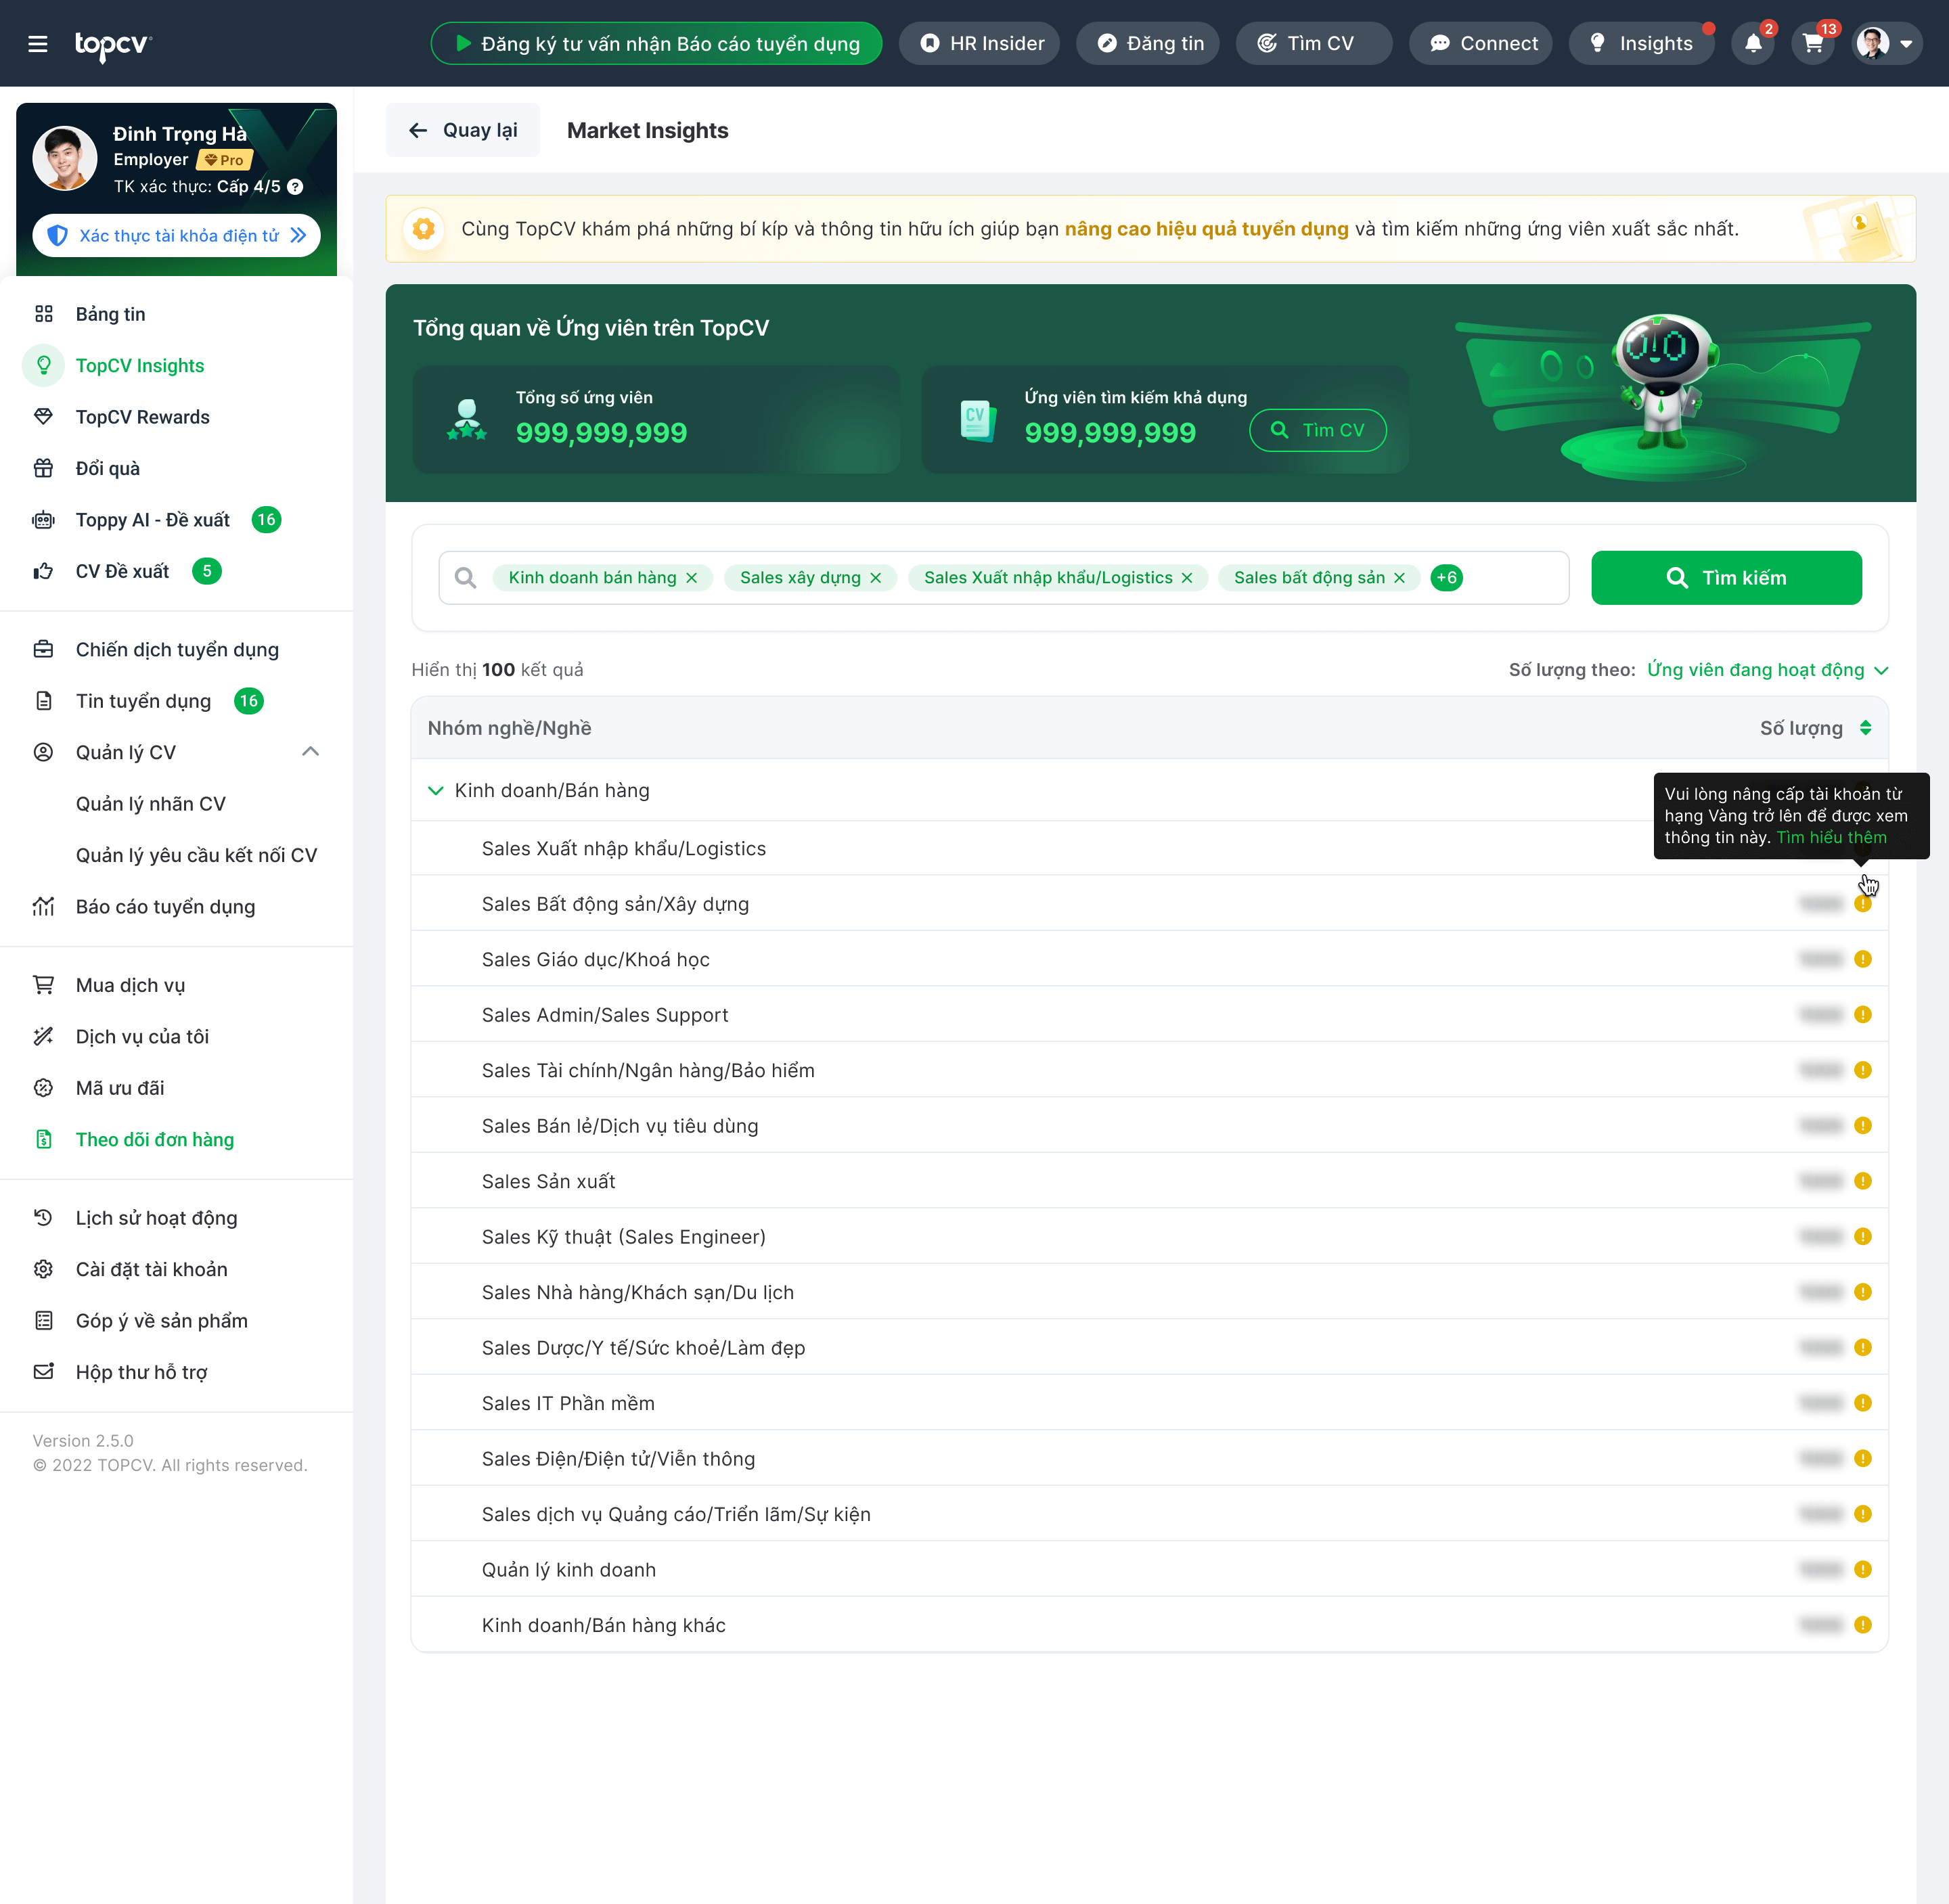Open the Ứng viên đang hoạt động dropdown

(1767, 670)
